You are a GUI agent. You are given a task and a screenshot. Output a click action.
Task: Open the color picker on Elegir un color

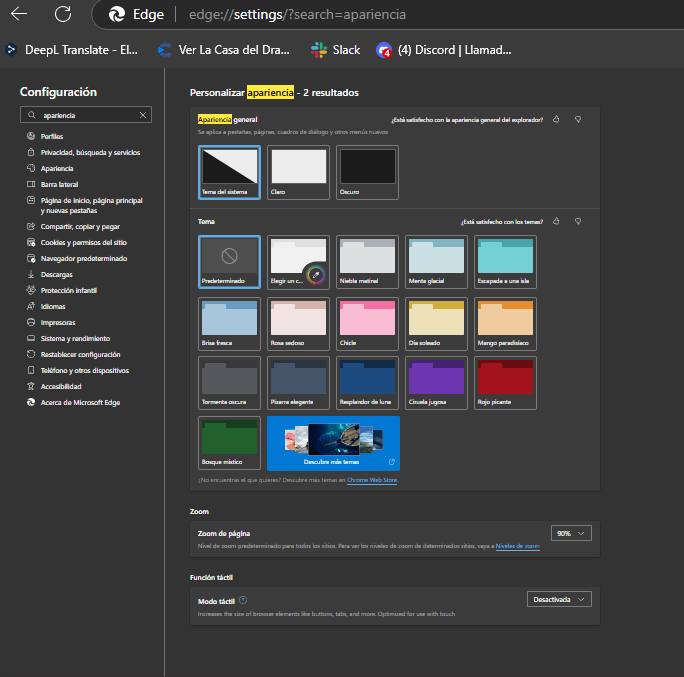coord(316,274)
